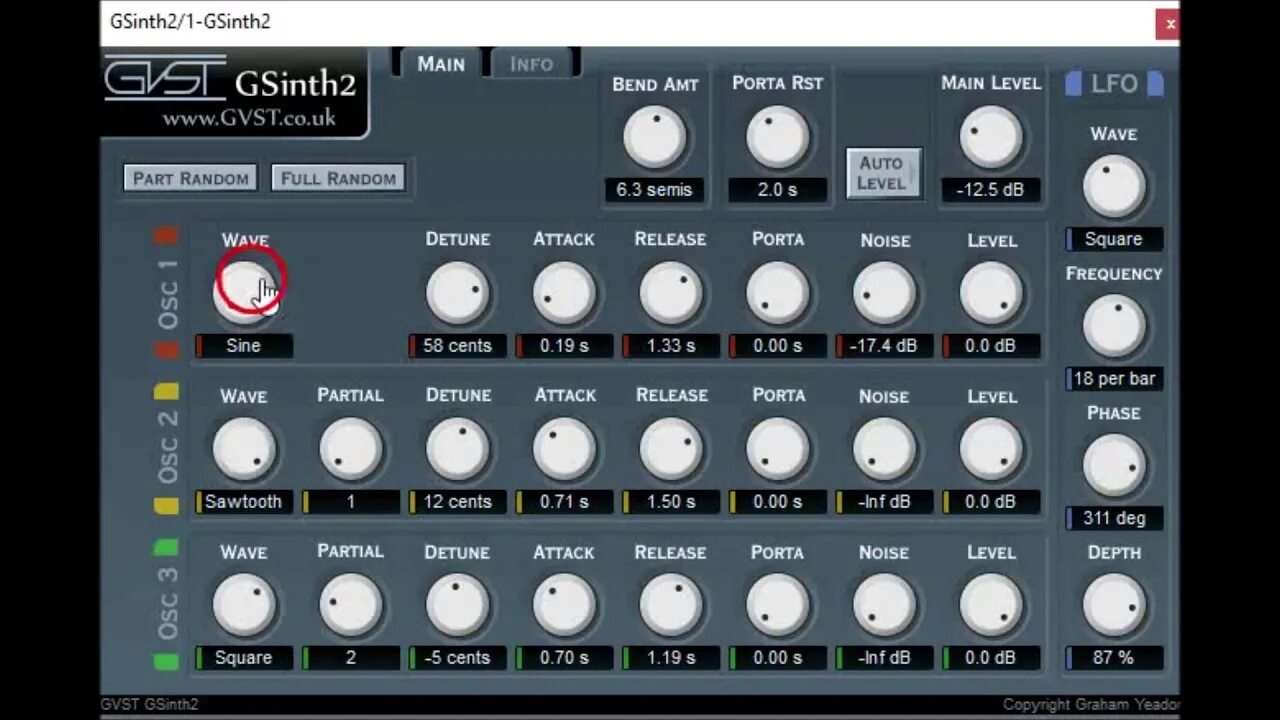Click the 87 % depth value
Screen dimensions: 1280x720
[1113, 658]
